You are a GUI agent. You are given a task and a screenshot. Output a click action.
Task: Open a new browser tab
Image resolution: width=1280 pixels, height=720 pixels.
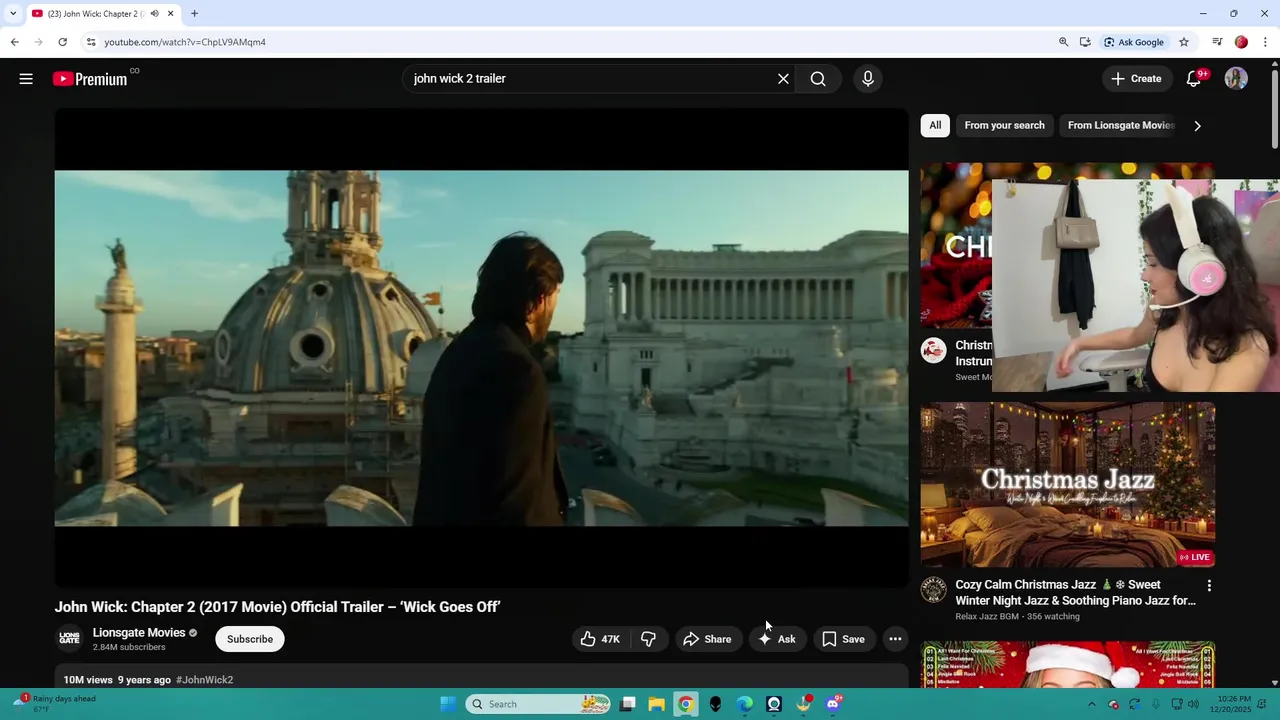[194, 14]
